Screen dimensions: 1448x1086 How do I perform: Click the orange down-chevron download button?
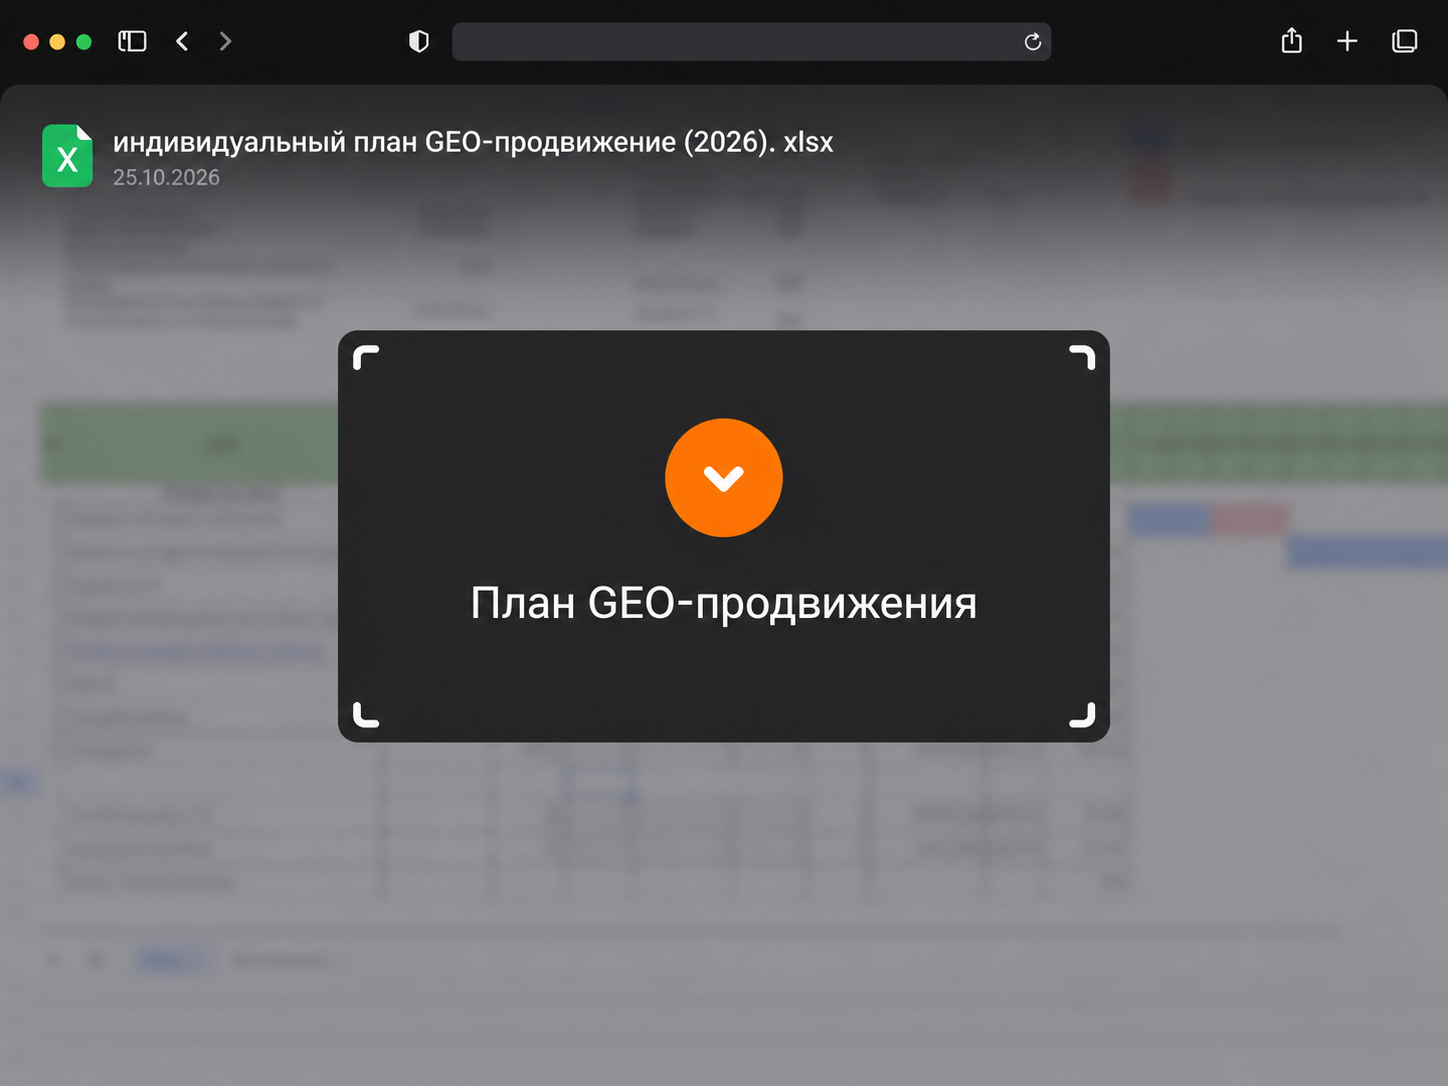724,478
